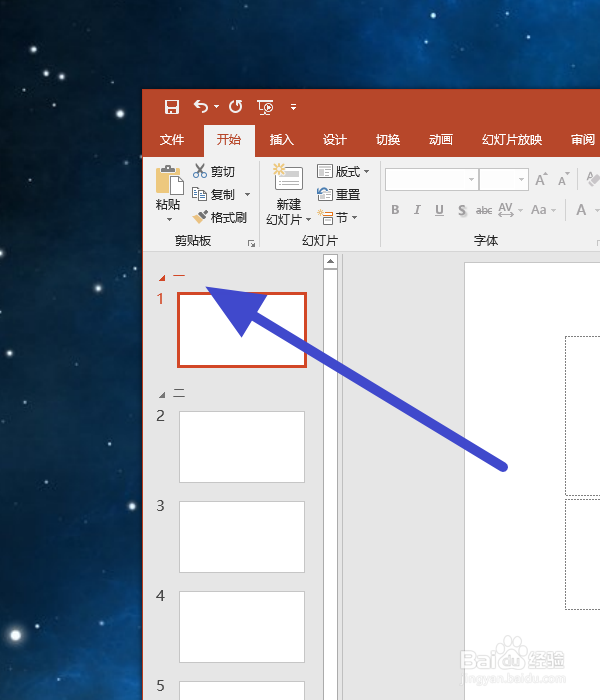
Task: Activate 格式刷 format painter
Action: coord(220,217)
